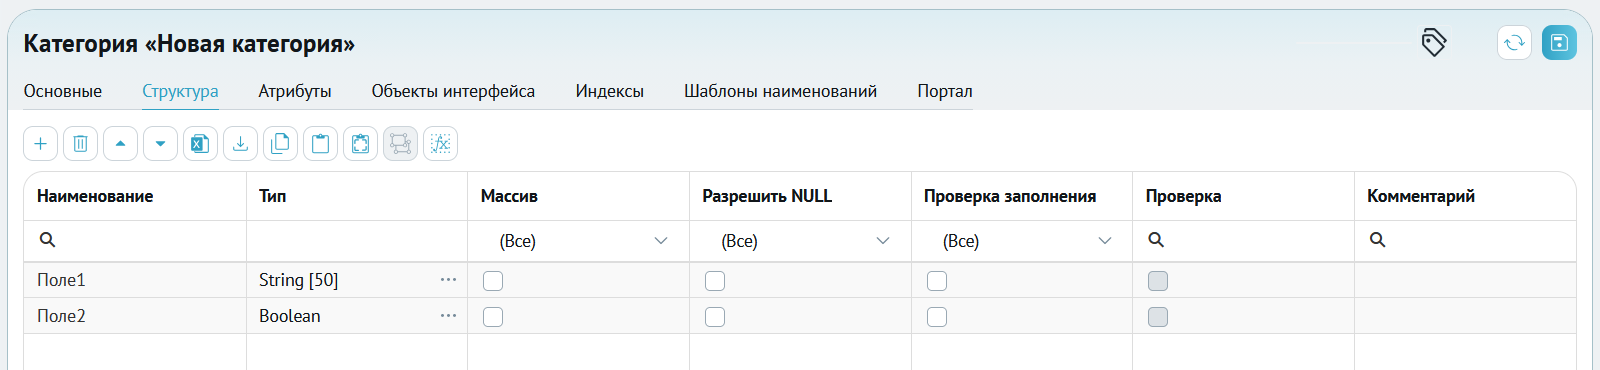The image size is (1600, 370).
Task: Click the fx formula icon
Action: click(x=440, y=144)
